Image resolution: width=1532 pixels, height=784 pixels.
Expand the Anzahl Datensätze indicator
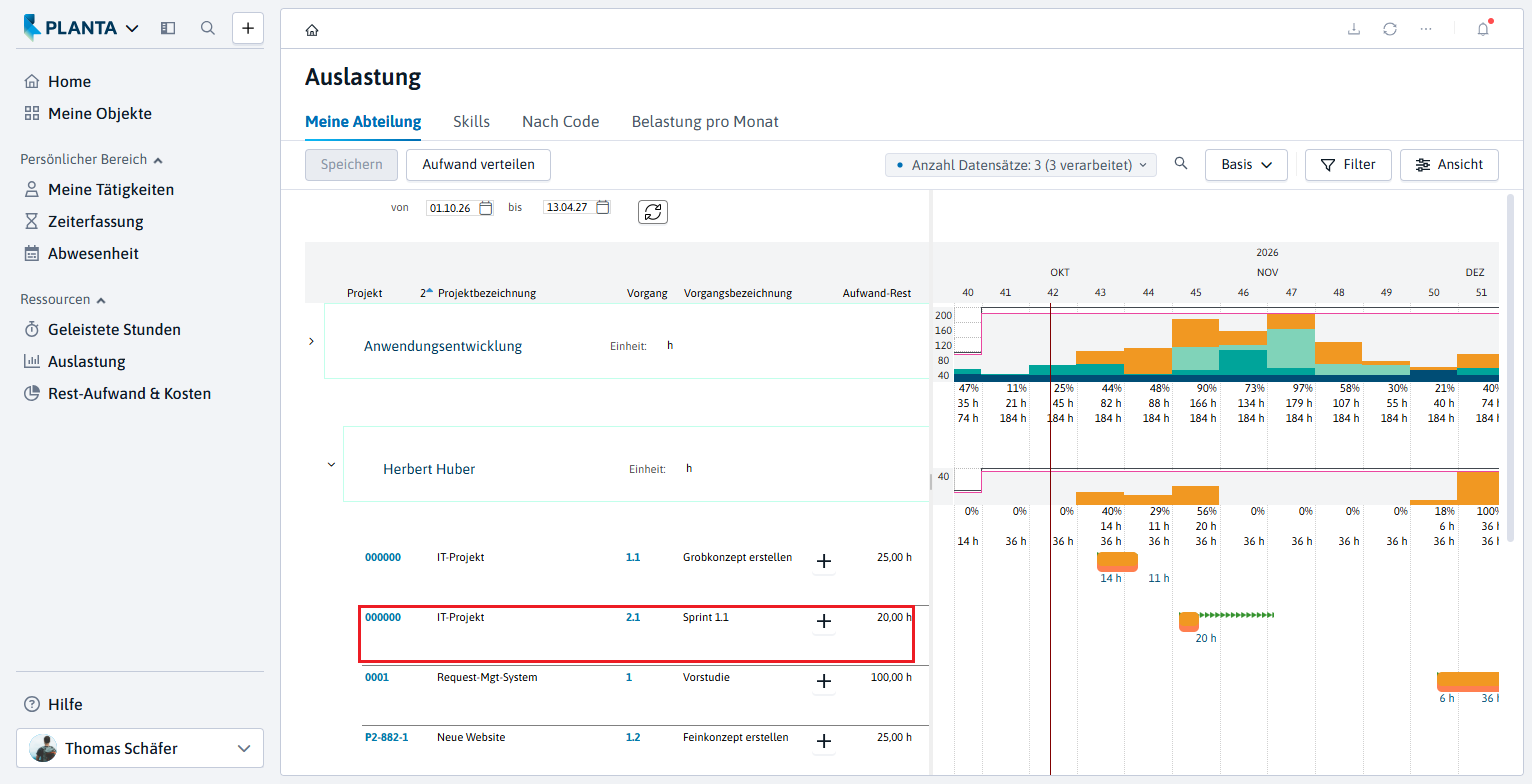(x=1021, y=165)
